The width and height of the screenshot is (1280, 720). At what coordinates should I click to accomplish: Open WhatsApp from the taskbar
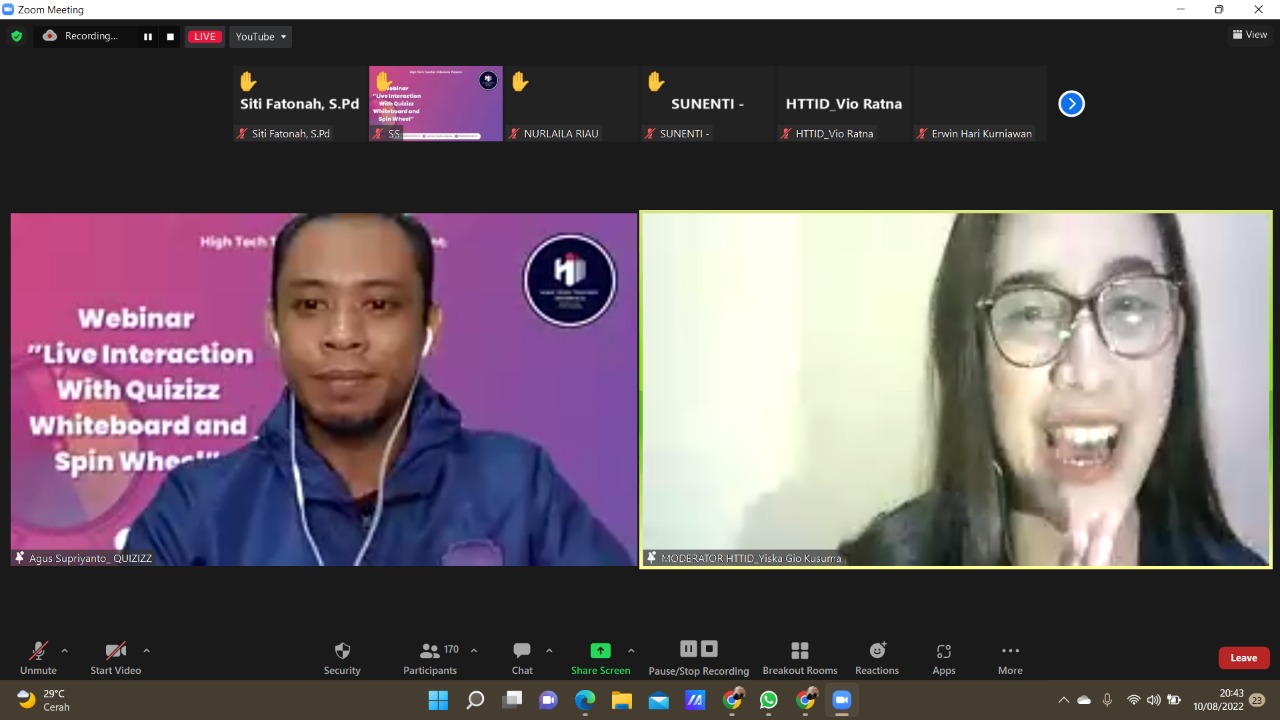[x=768, y=700]
